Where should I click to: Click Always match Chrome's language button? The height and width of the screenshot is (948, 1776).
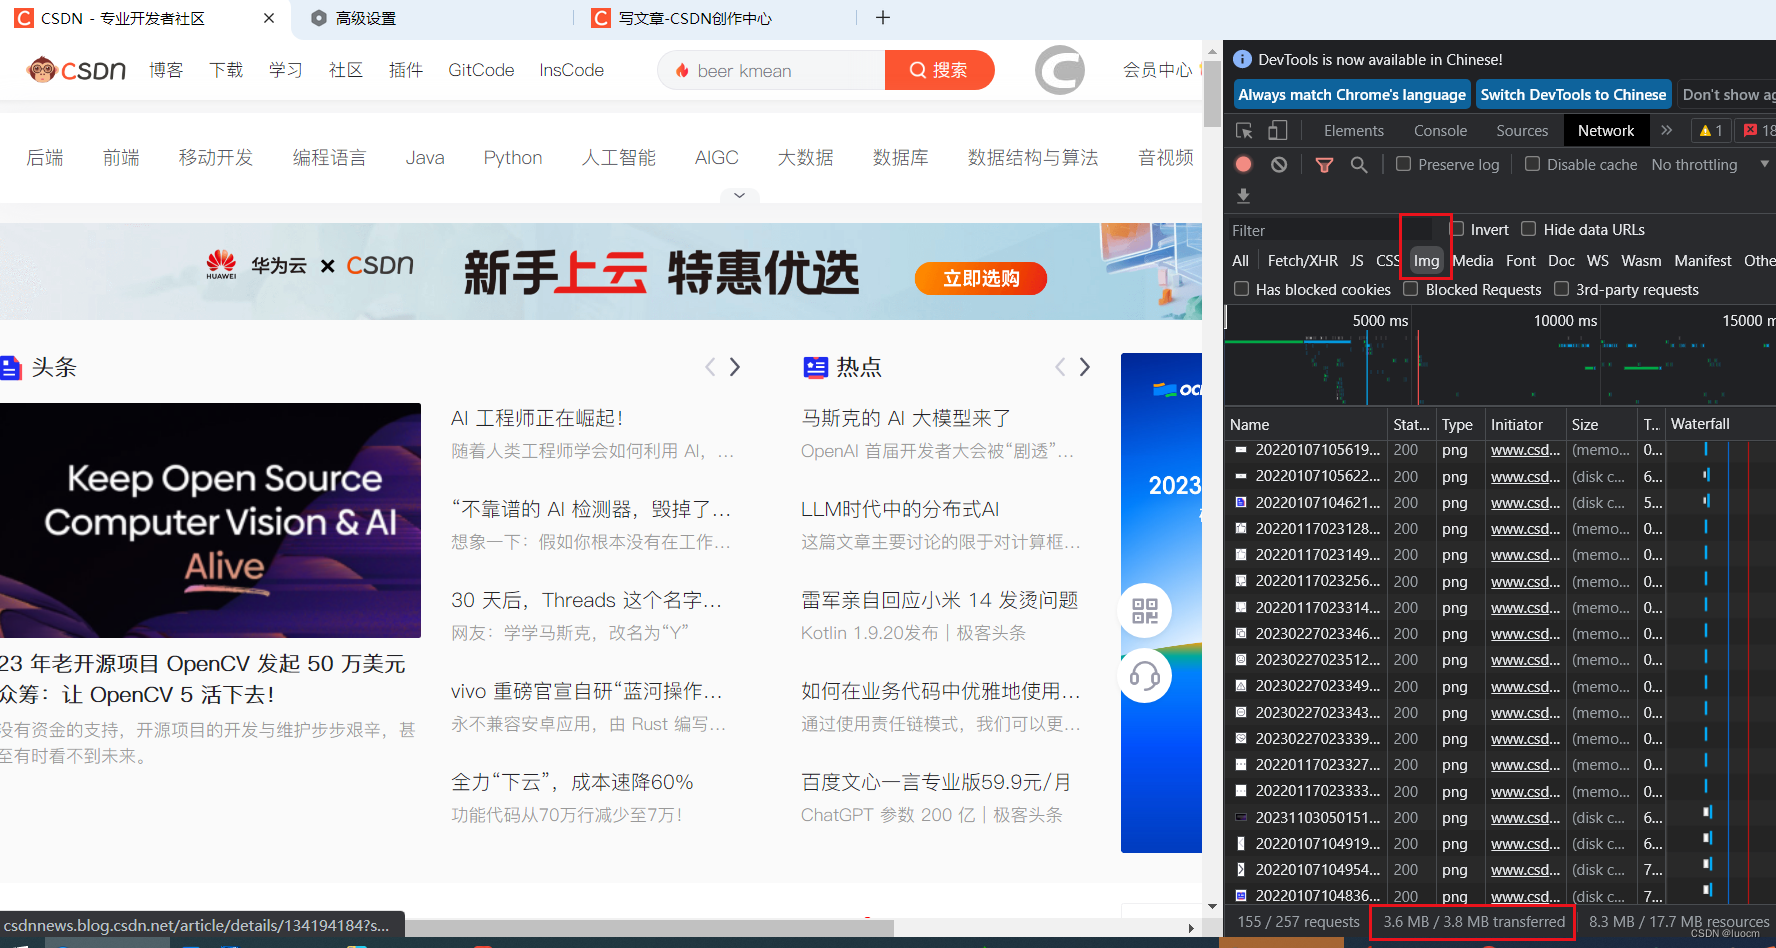(x=1352, y=95)
